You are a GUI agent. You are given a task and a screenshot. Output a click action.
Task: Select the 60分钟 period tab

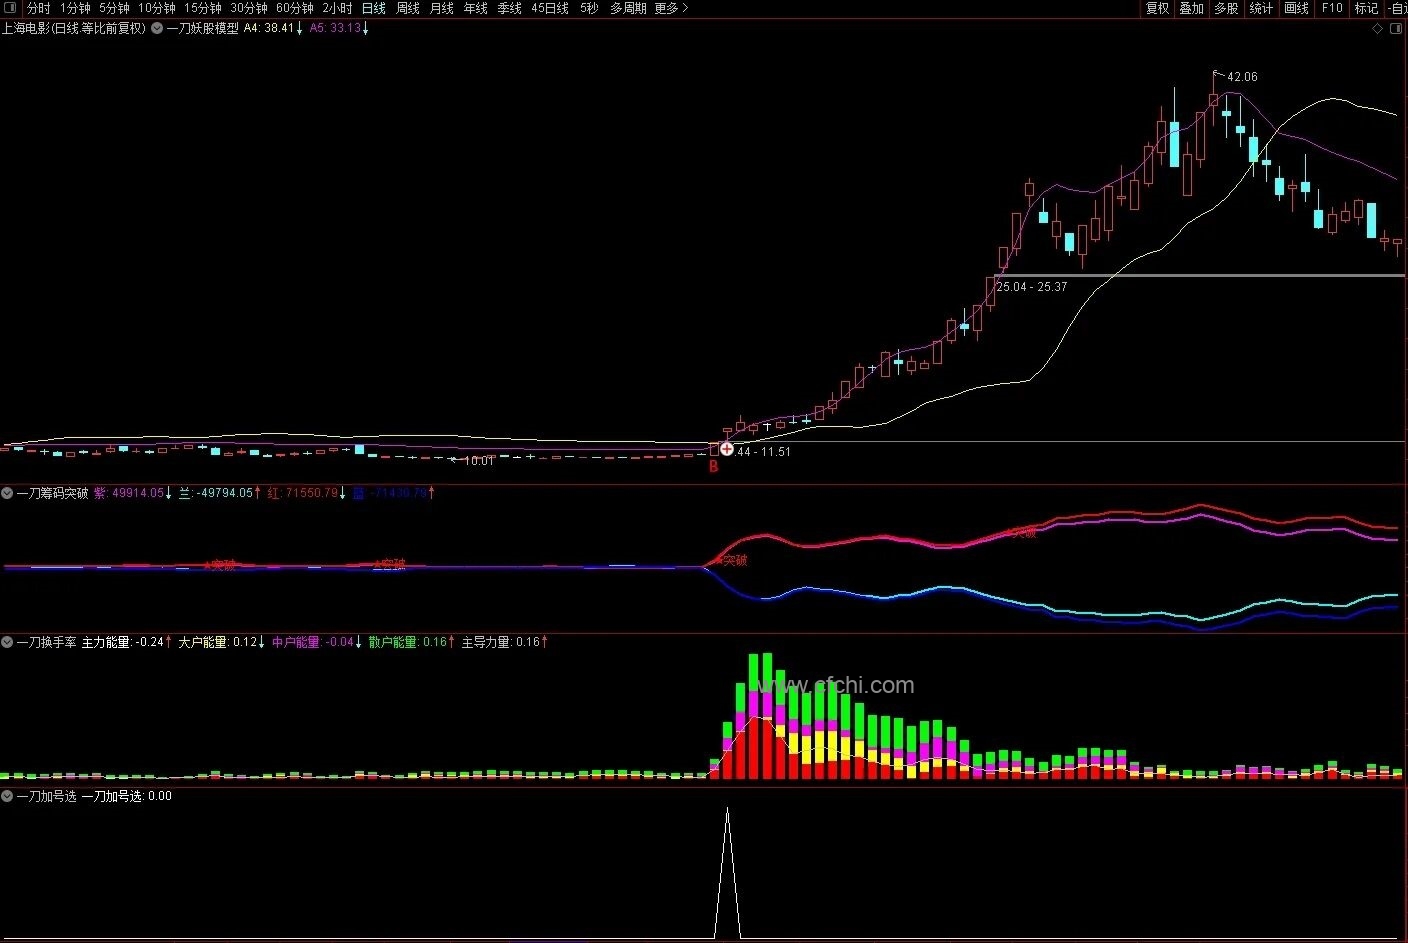[x=295, y=8]
